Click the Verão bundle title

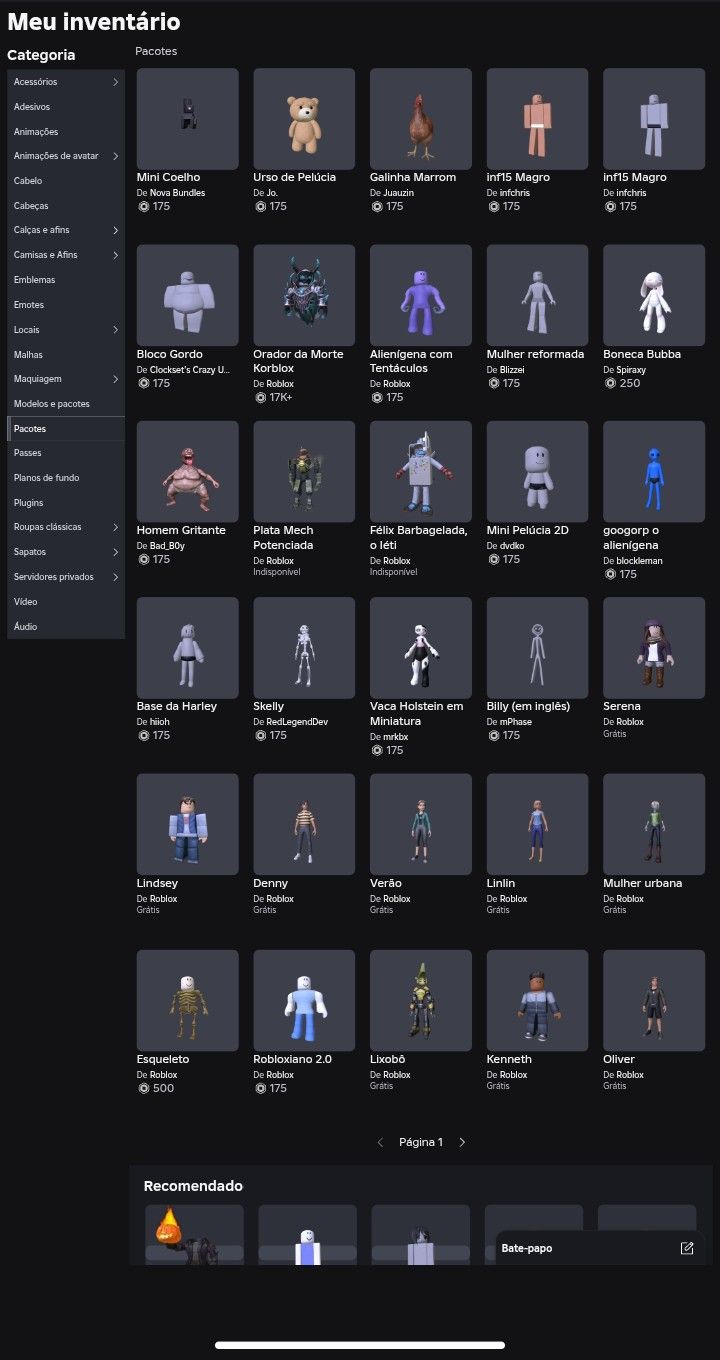386,883
